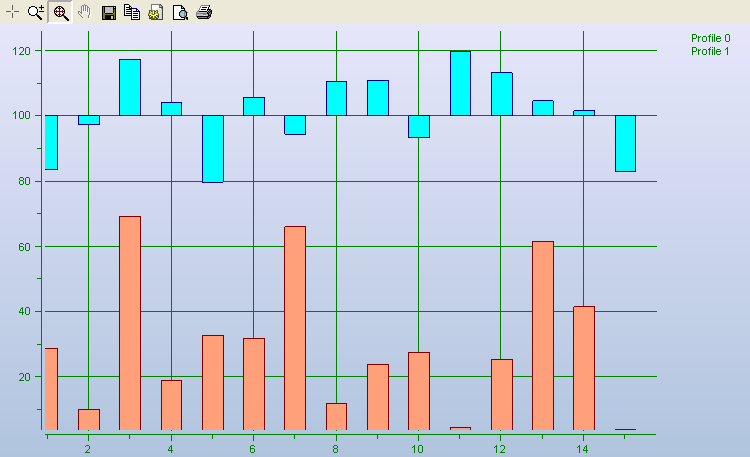This screenshot has height=457, width=750.
Task: Select the crosshair cursor tool
Action: (x=13, y=12)
